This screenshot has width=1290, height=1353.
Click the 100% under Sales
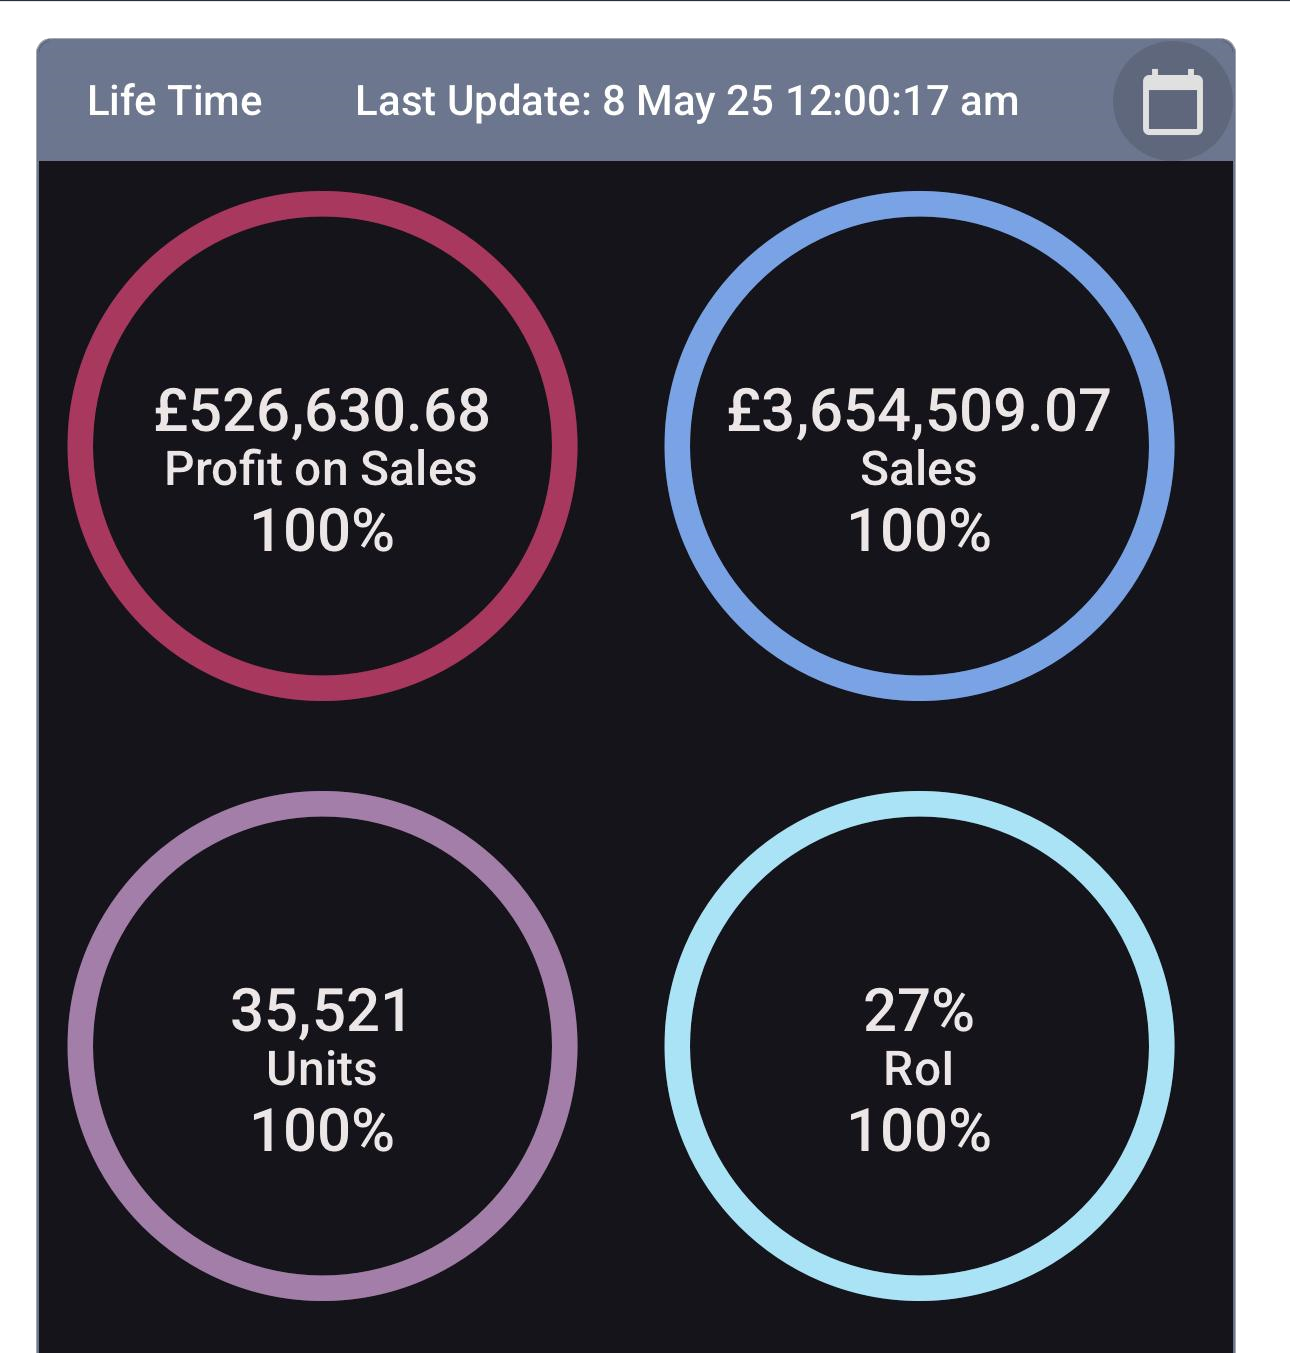(919, 530)
